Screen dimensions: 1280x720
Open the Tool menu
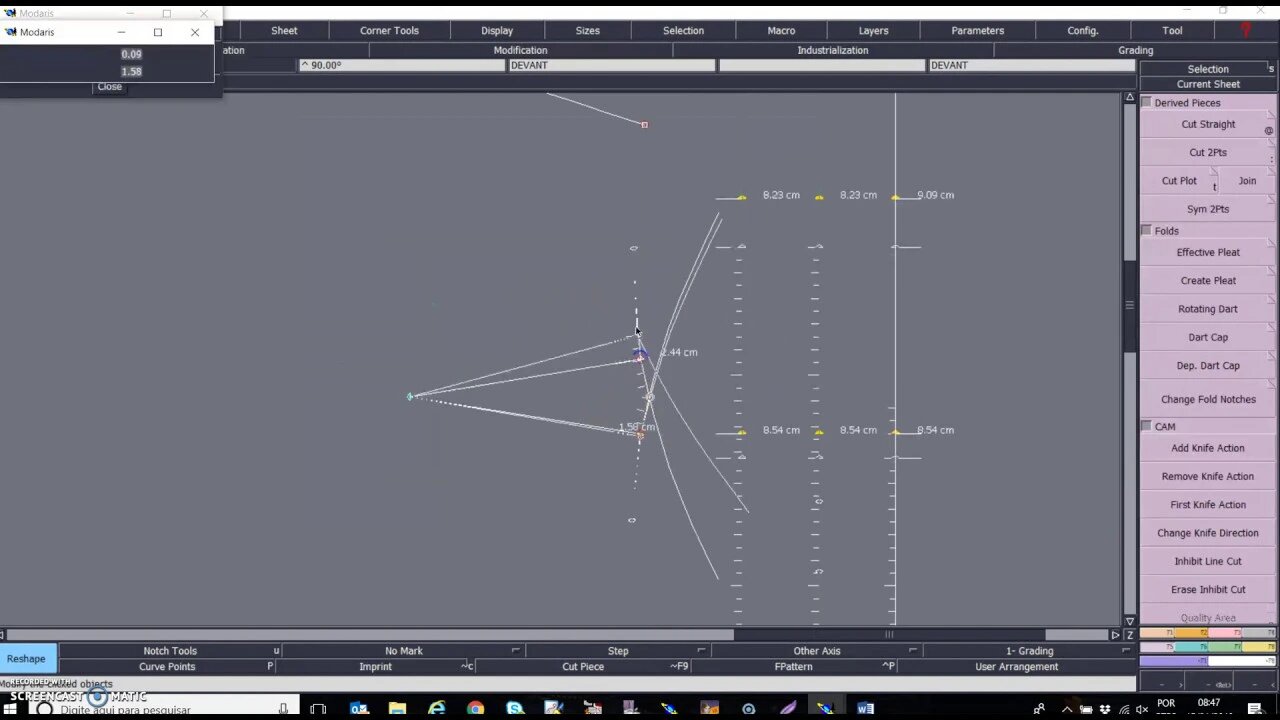(x=1172, y=30)
